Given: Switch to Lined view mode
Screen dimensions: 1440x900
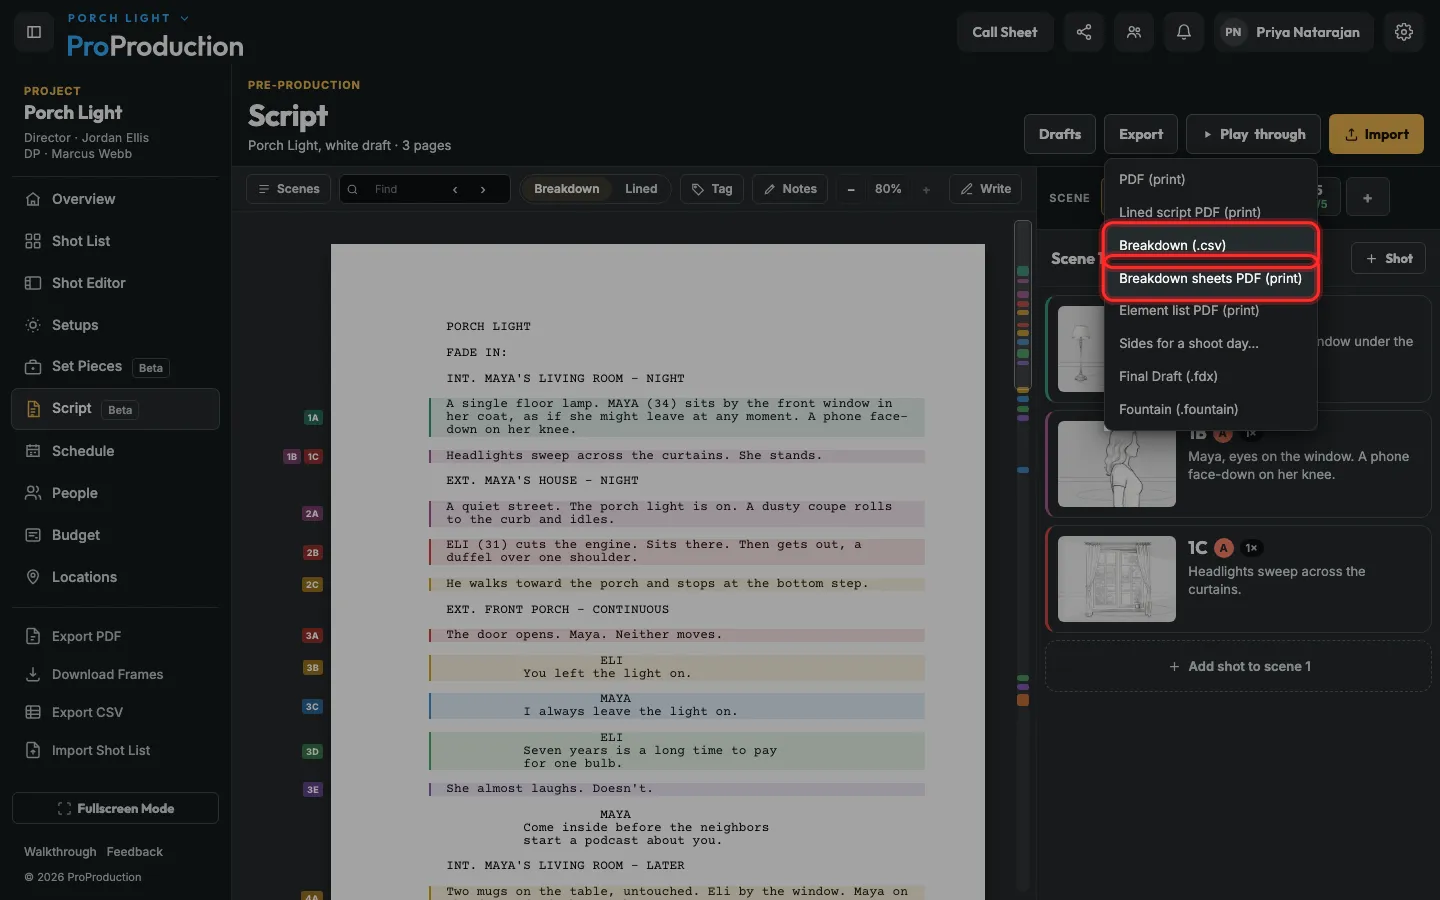Looking at the screenshot, I should (641, 189).
